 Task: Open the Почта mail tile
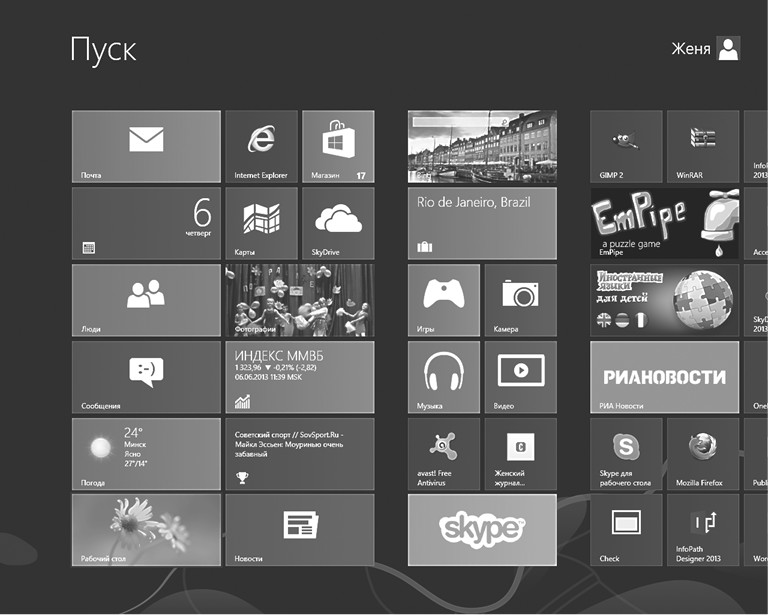pyautogui.click(x=146, y=147)
